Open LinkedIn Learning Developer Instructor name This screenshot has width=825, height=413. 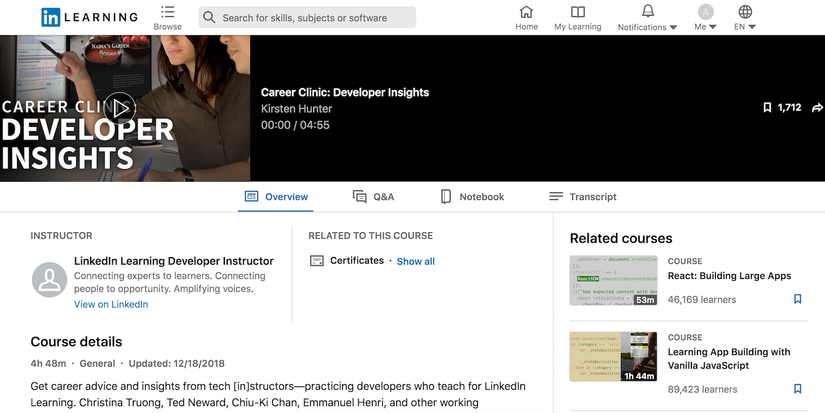click(174, 261)
